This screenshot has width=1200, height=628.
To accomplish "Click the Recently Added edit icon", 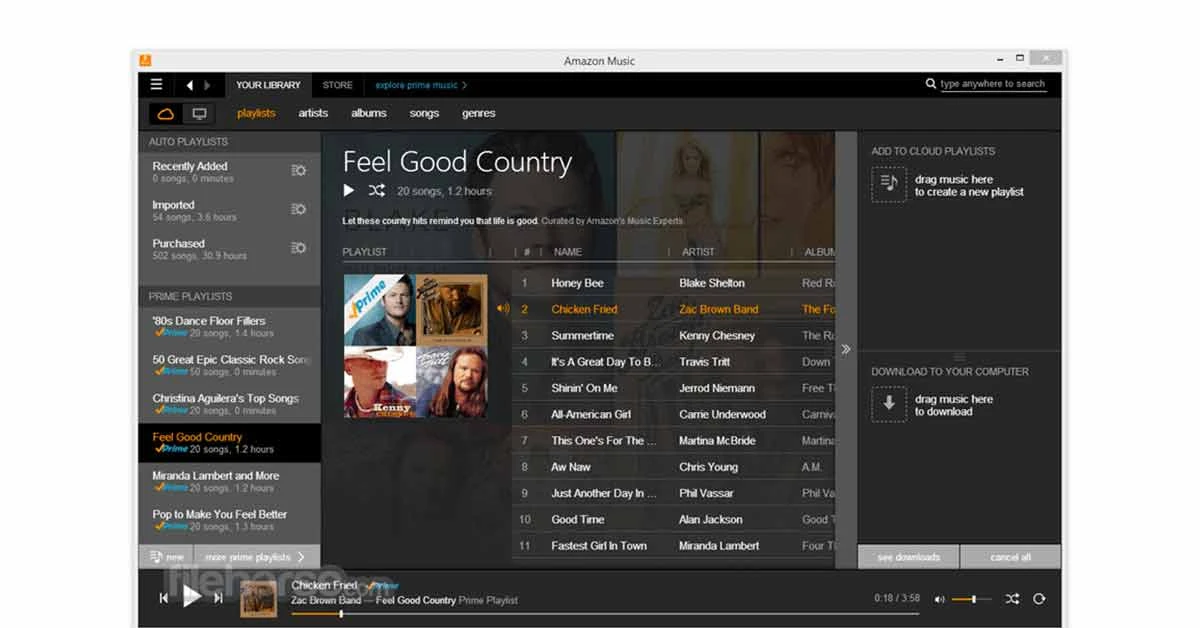I will pos(298,170).
